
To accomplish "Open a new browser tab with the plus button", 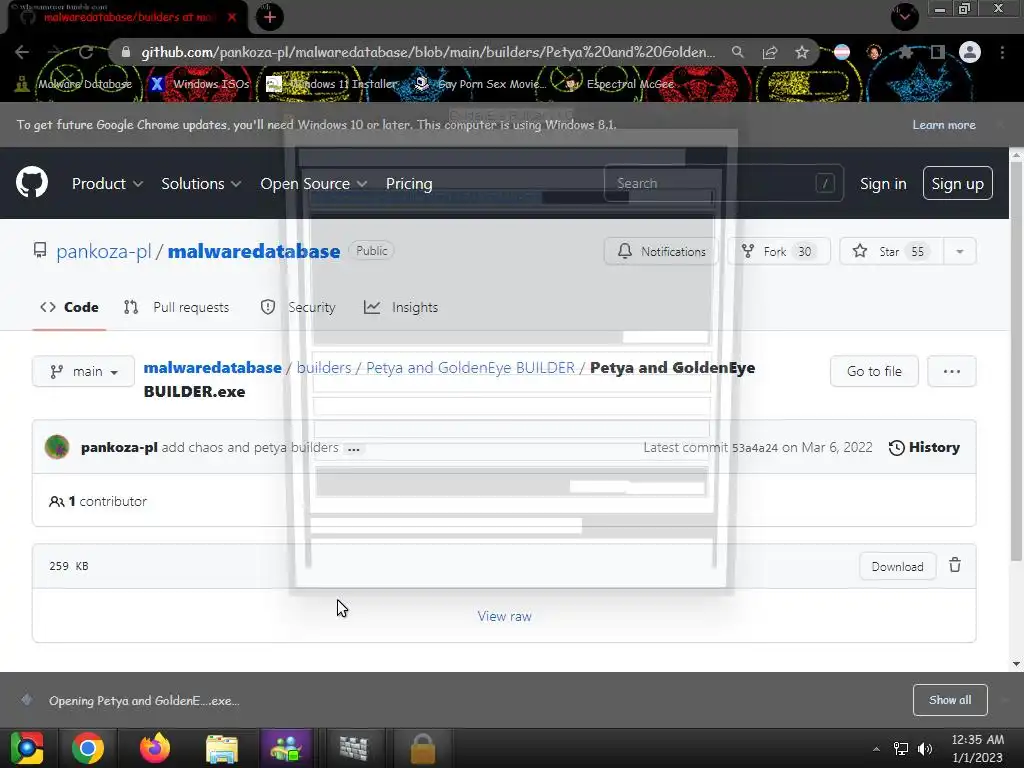I will (270, 17).
